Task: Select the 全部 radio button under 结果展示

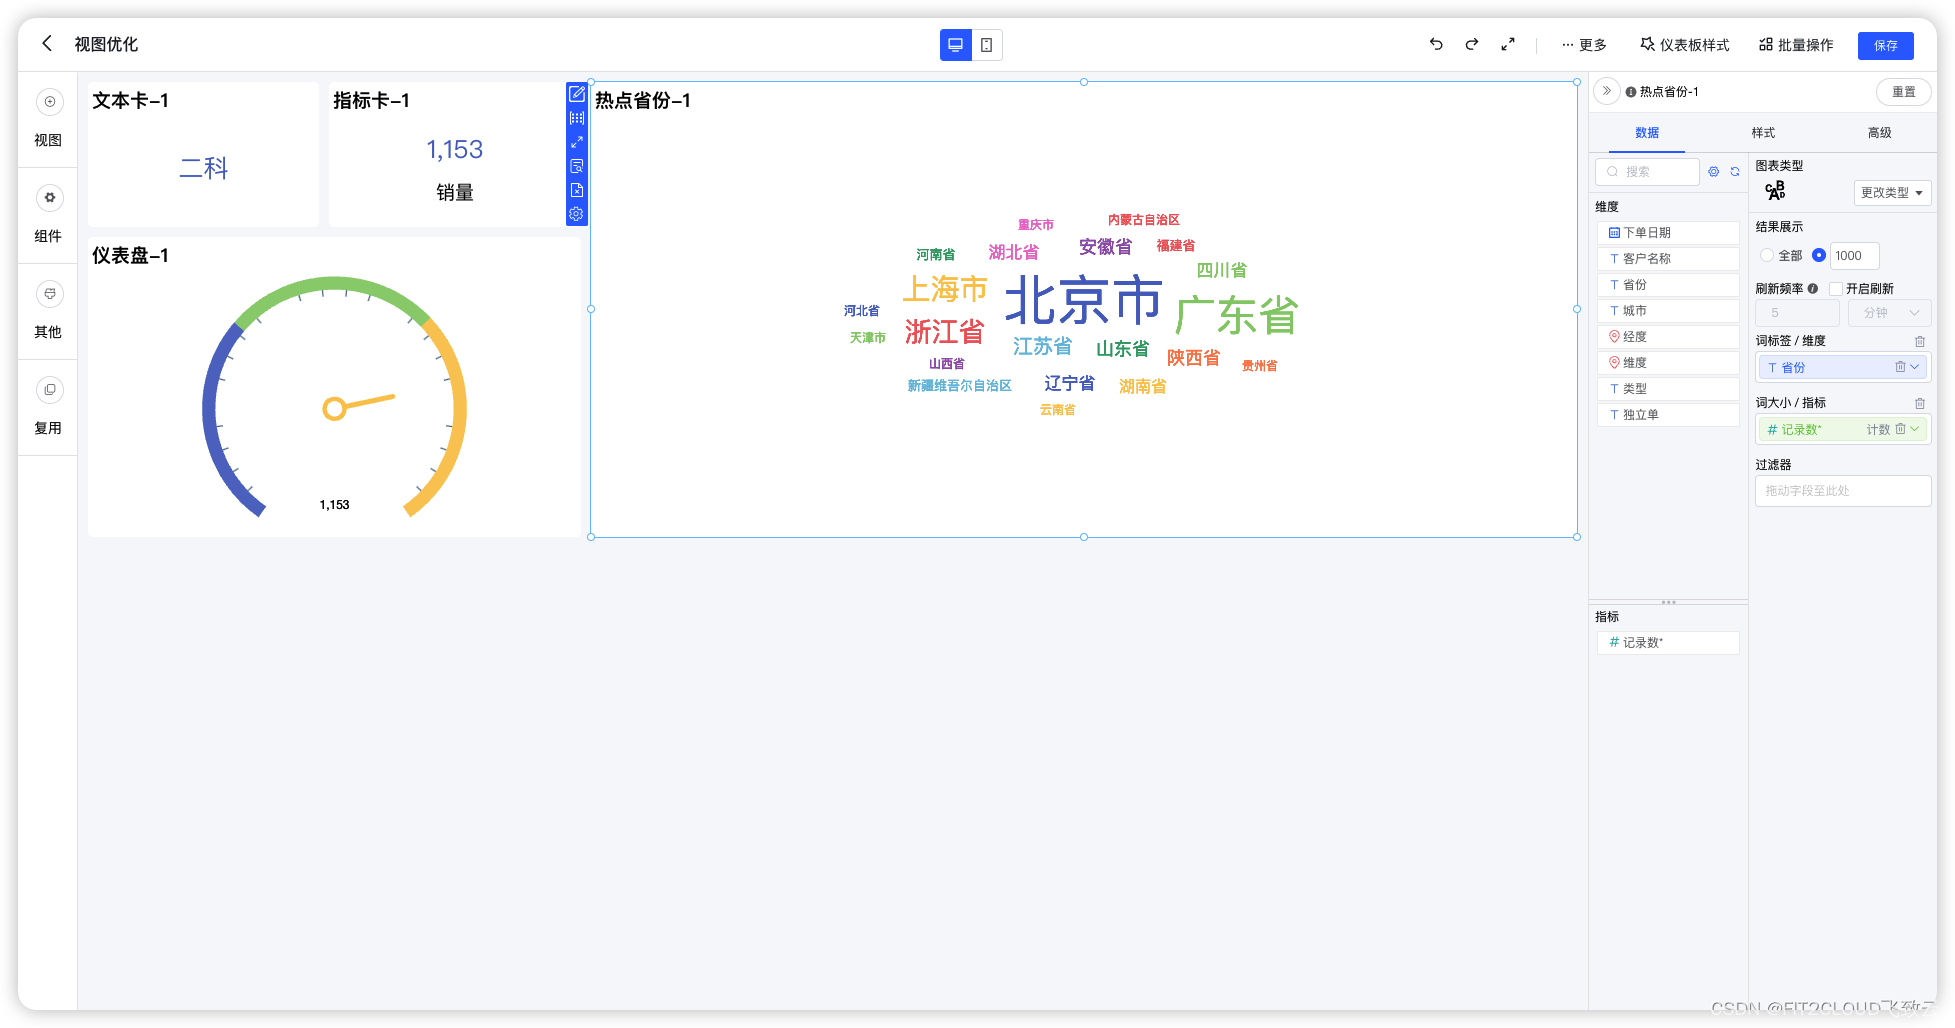Action: (1767, 255)
